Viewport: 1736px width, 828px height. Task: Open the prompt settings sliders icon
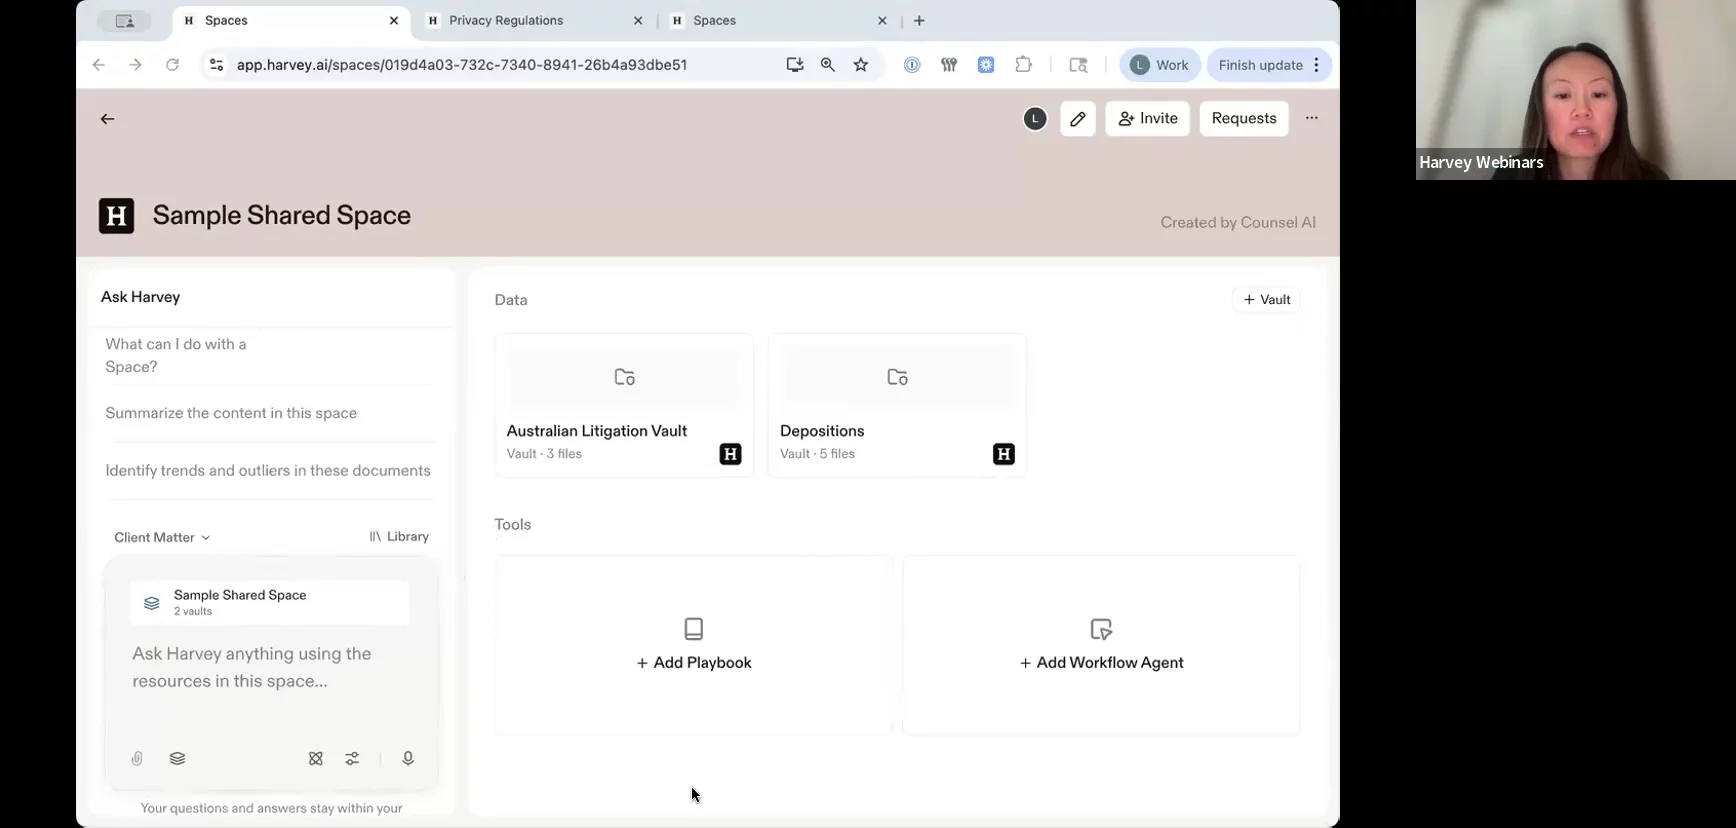[352, 759]
